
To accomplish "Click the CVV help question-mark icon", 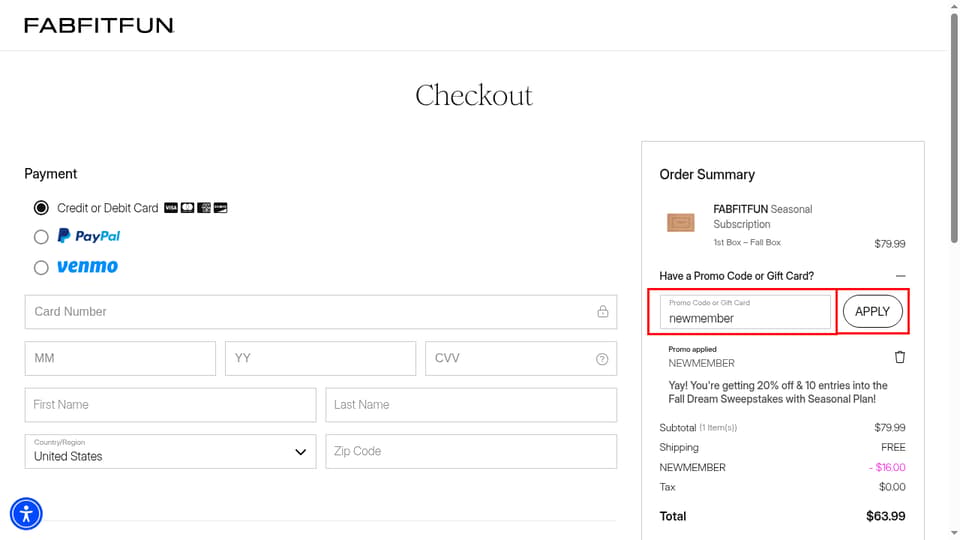I will point(602,359).
